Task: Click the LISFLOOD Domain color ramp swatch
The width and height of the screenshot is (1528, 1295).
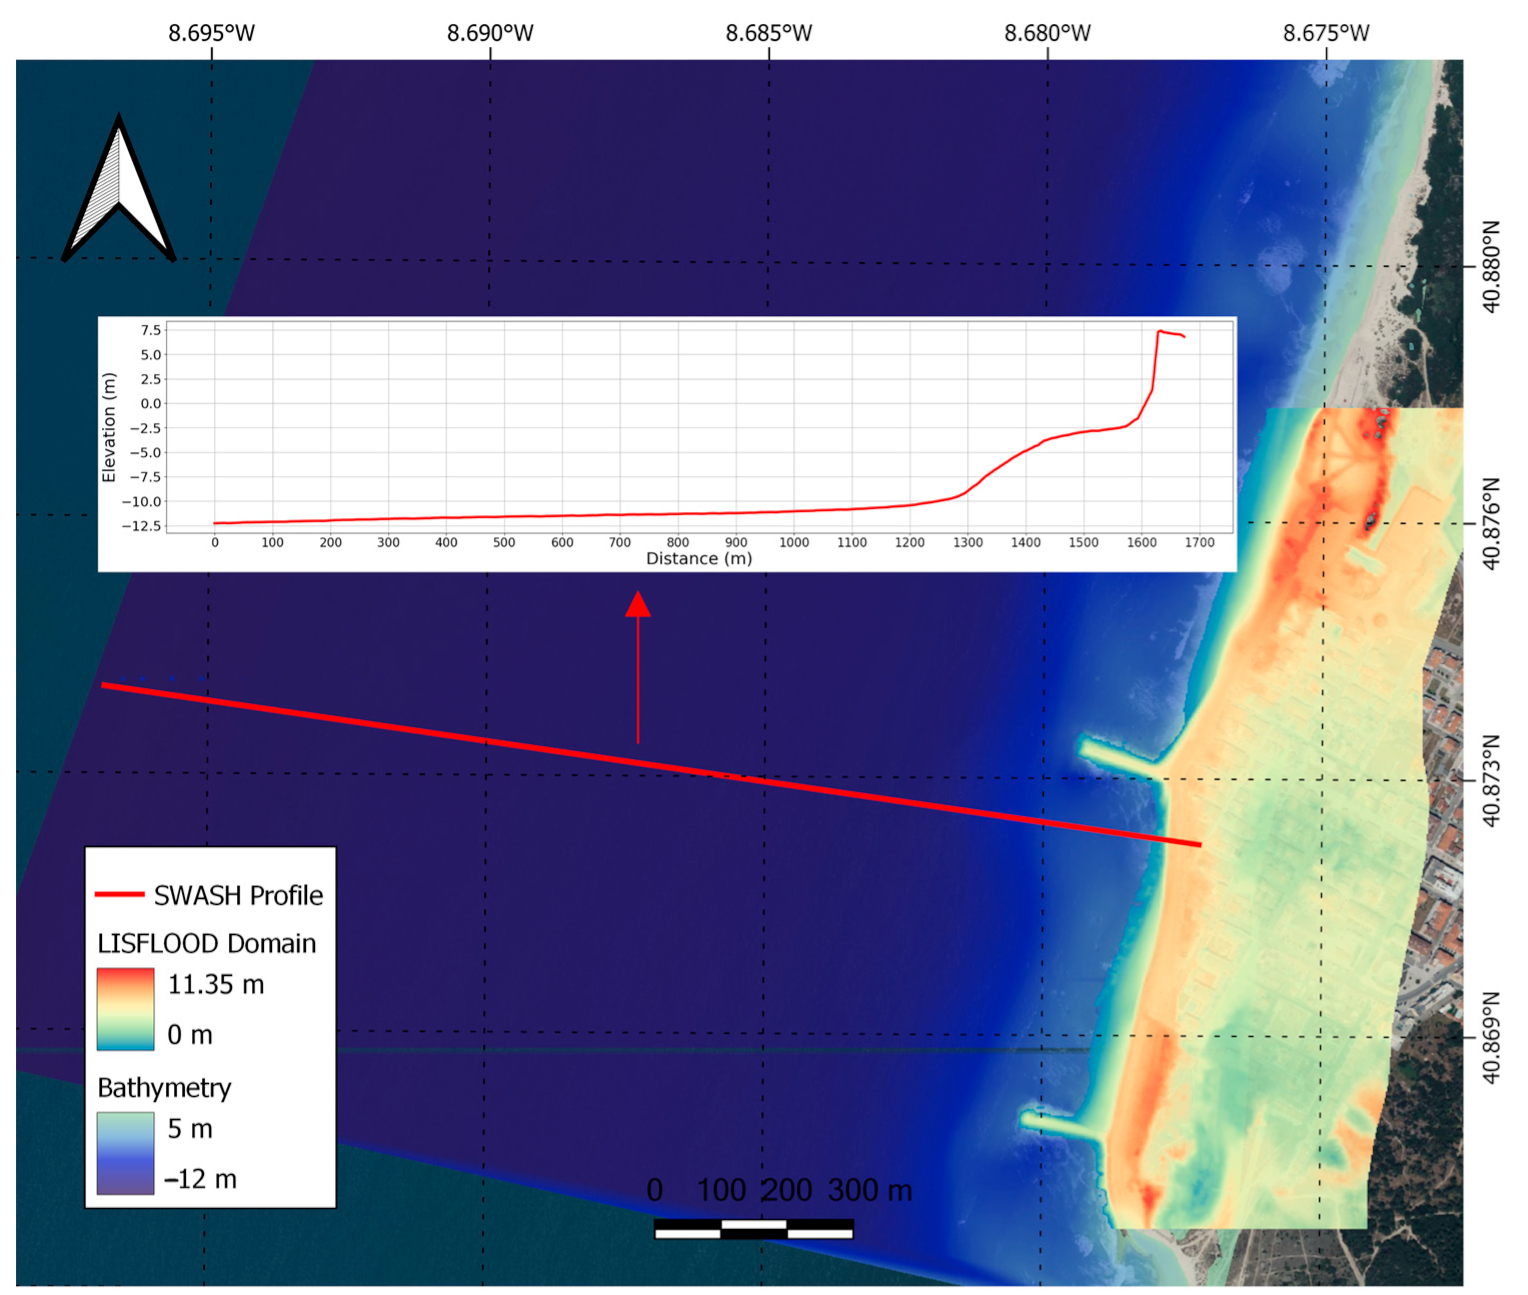Action: 125,1009
